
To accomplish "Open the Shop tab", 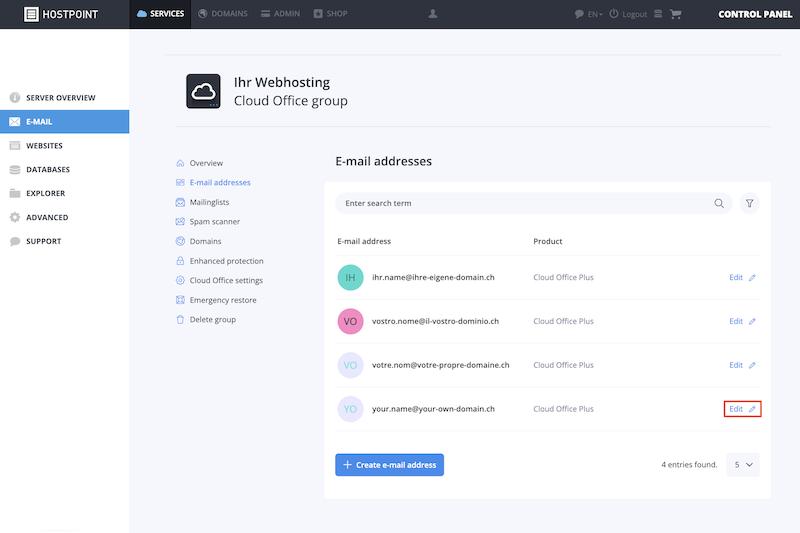I will [331, 14].
